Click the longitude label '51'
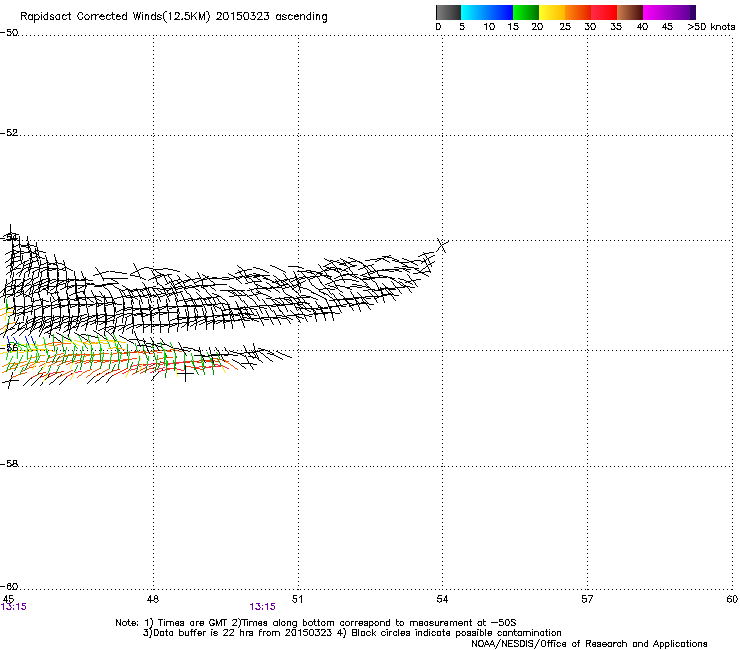 (x=297, y=599)
